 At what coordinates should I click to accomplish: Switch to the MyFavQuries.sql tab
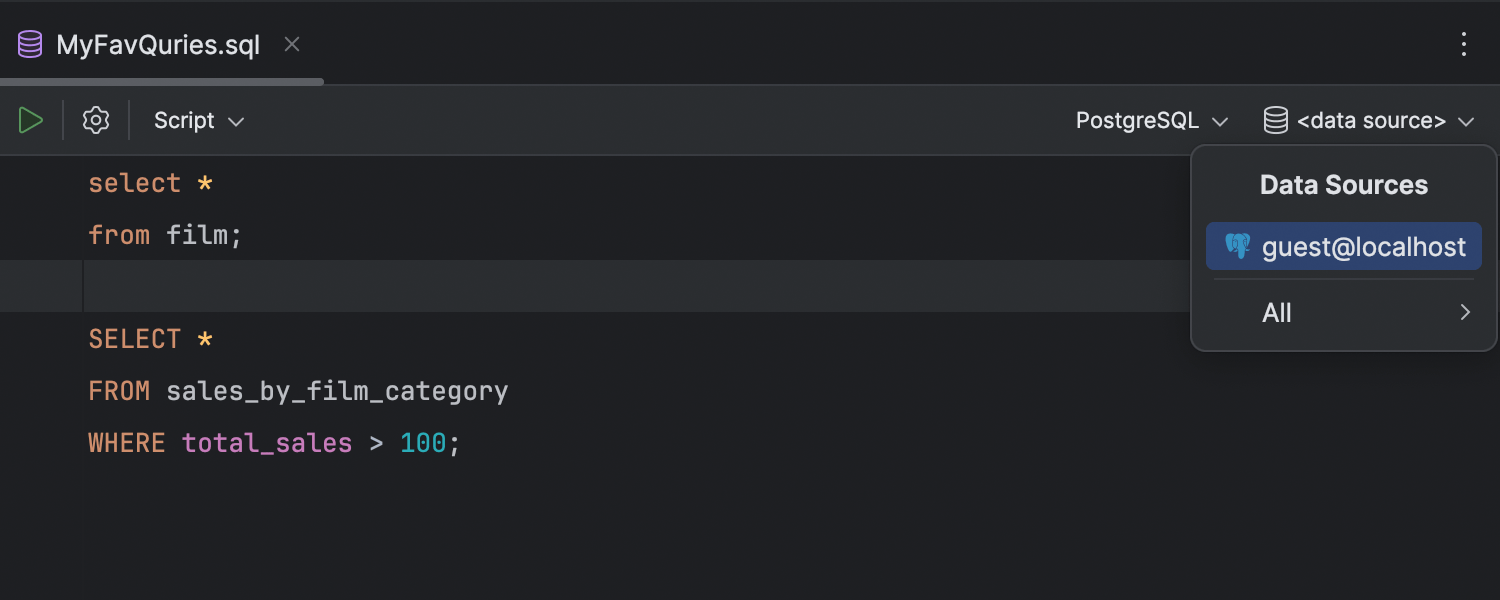click(x=158, y=45)
